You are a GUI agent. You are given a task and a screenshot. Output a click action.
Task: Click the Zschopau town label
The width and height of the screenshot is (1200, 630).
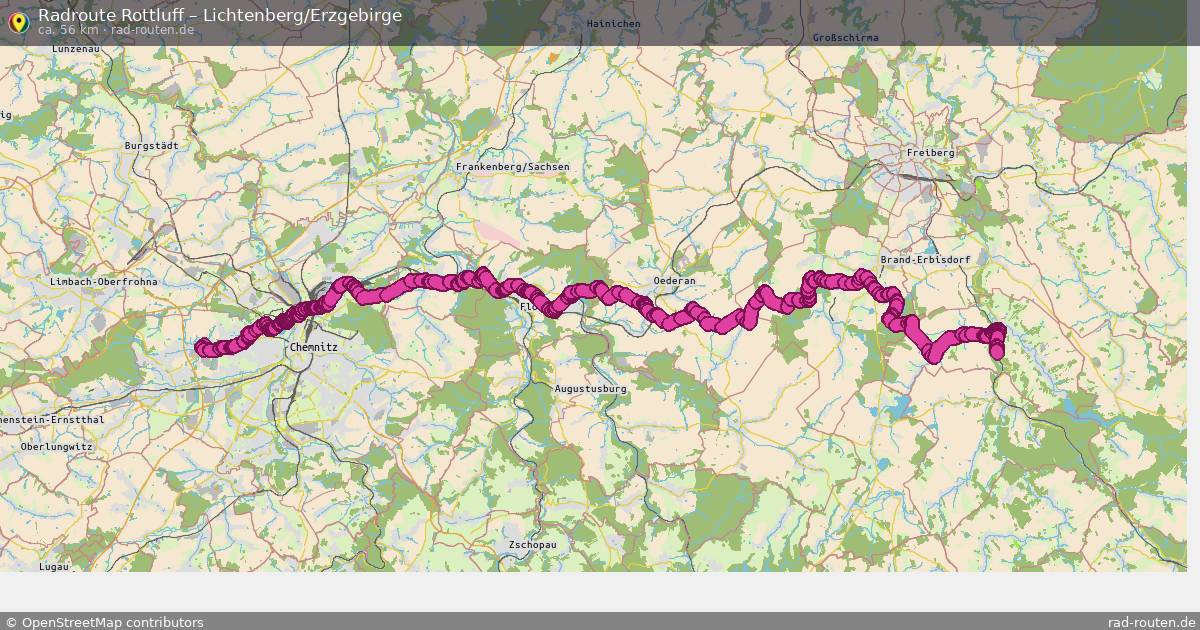pos(532,545)
